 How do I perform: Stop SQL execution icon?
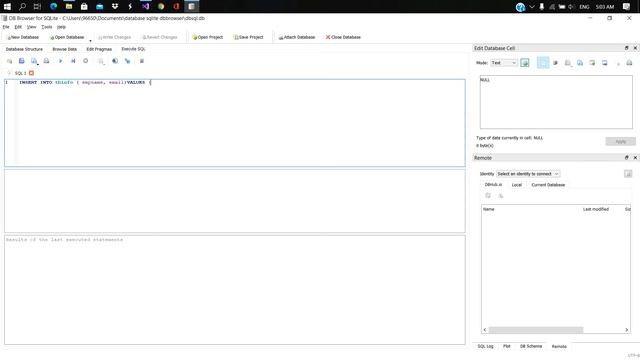(86, 61)
